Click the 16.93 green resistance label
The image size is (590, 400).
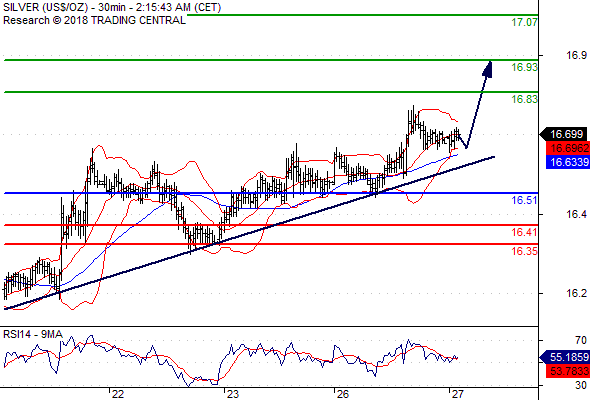click(524, 67)
